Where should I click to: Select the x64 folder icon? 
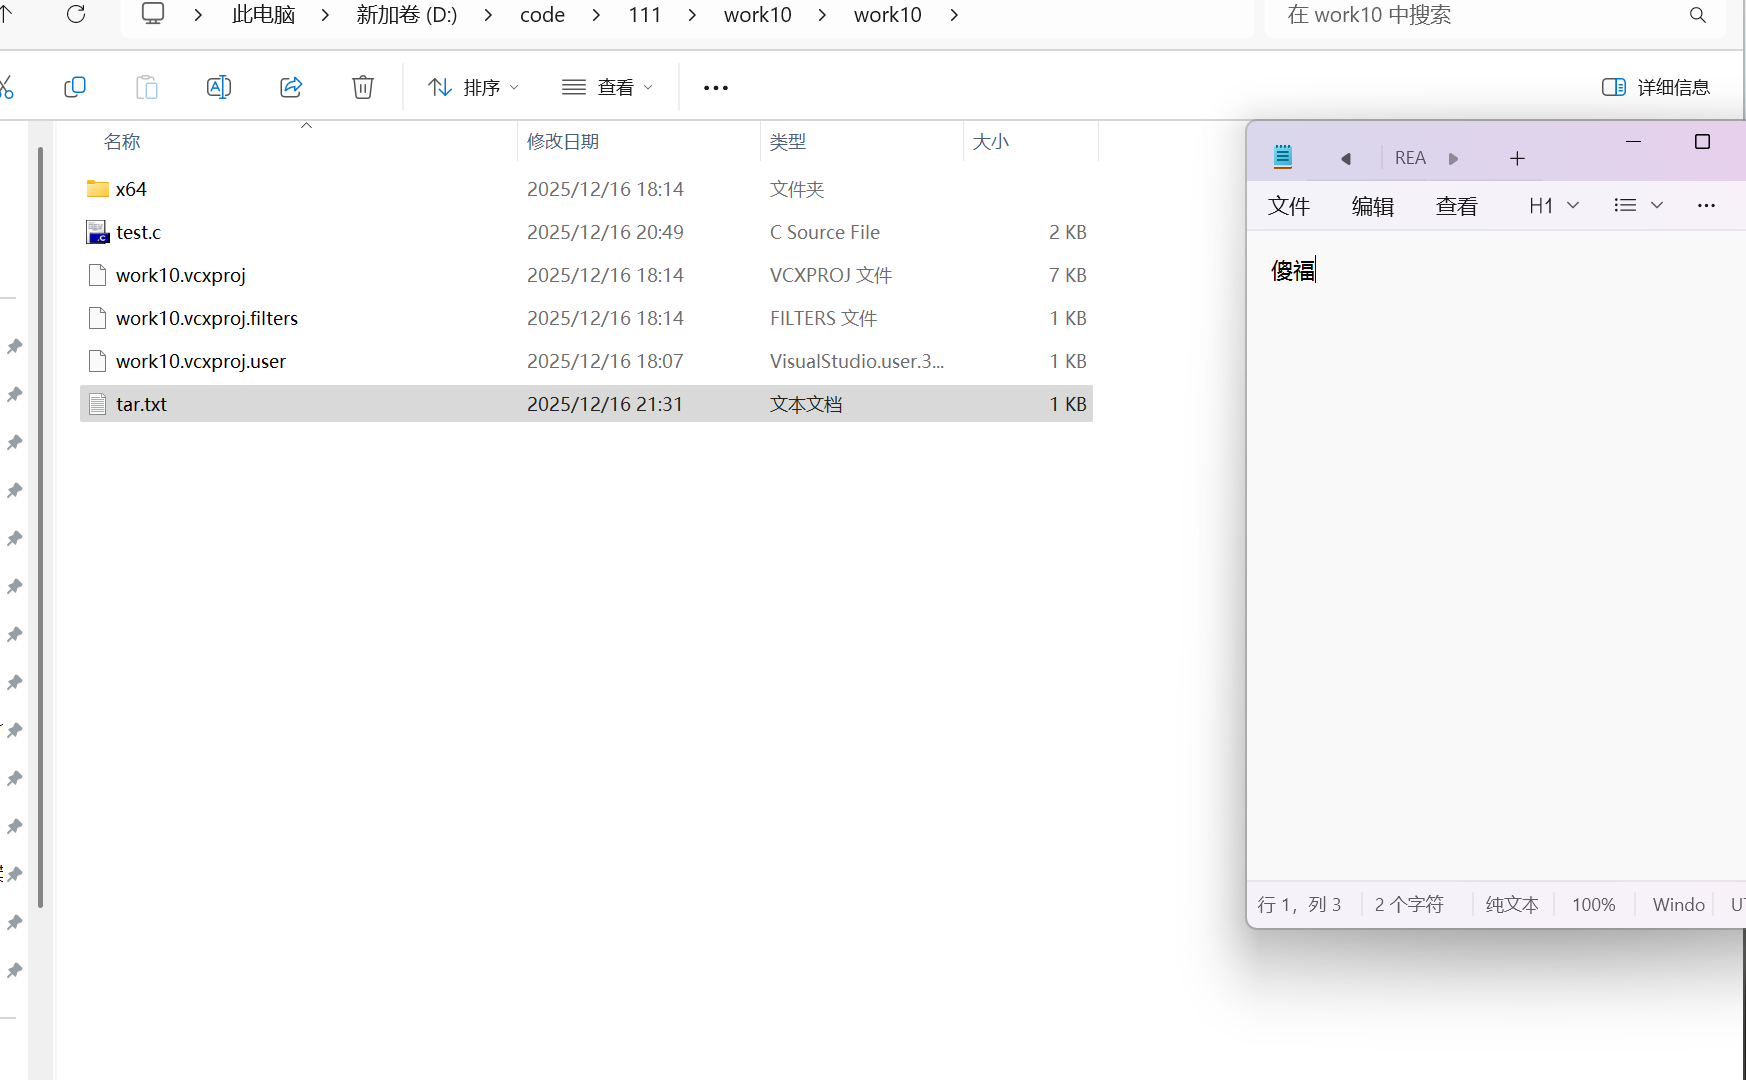click(98, 189)
